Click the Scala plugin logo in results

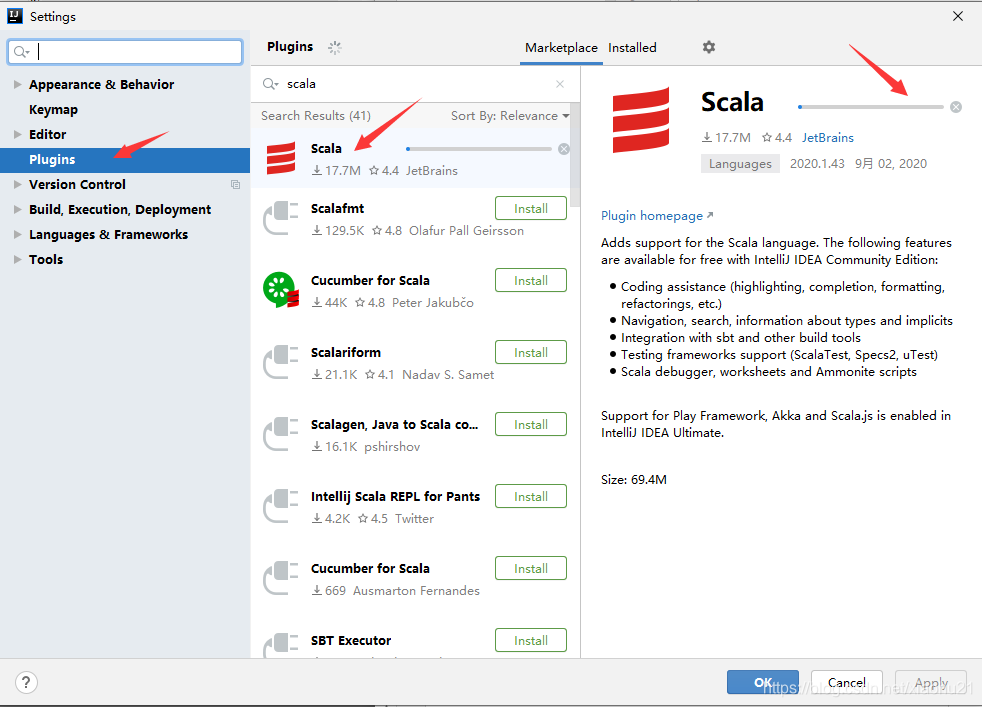click(x=281, y=158)
